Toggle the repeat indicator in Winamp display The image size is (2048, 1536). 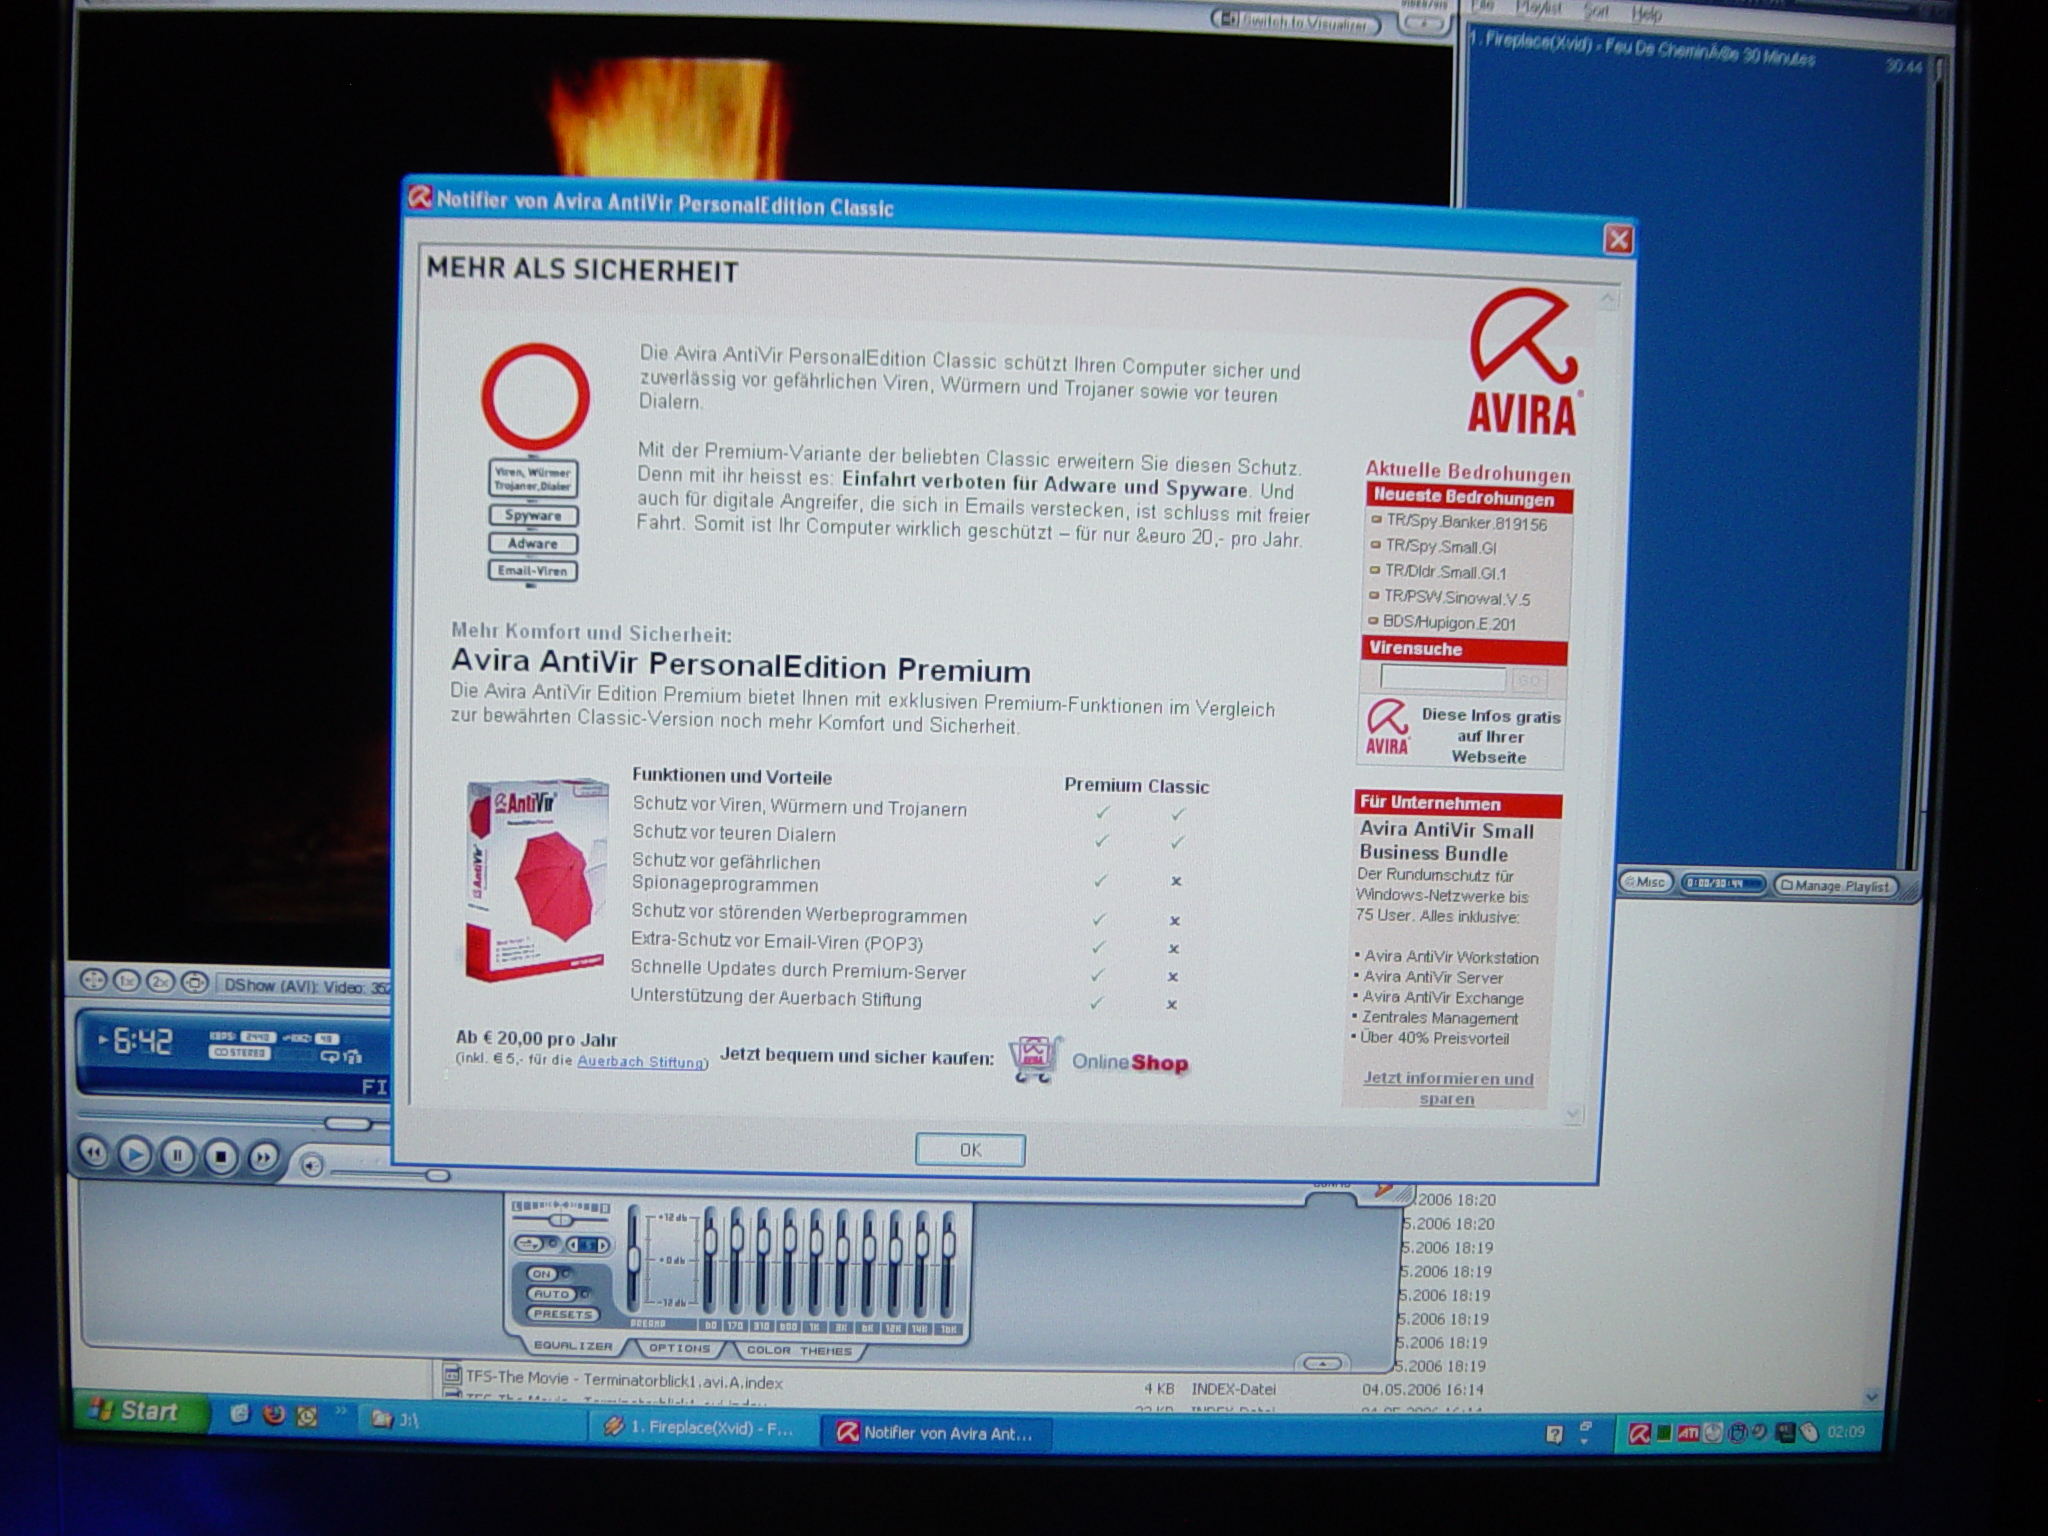pyautogui.click(x=330, y=1056)
